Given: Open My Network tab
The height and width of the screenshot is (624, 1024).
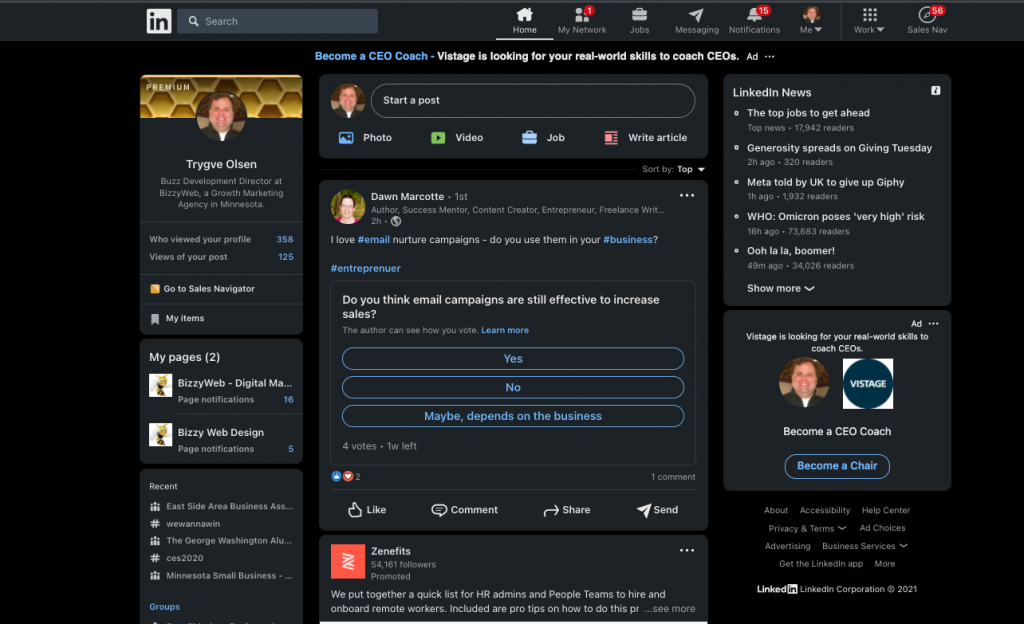Looking at the screenshot, I should 582,21.
